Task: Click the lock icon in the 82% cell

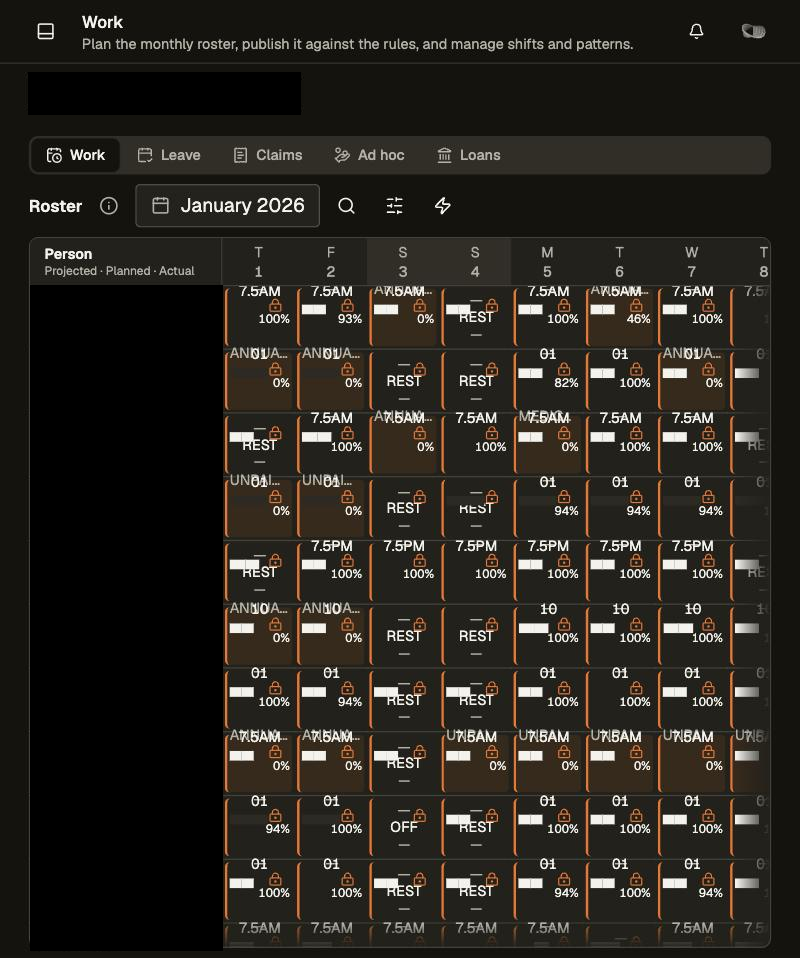Action: tap(564, 369)
